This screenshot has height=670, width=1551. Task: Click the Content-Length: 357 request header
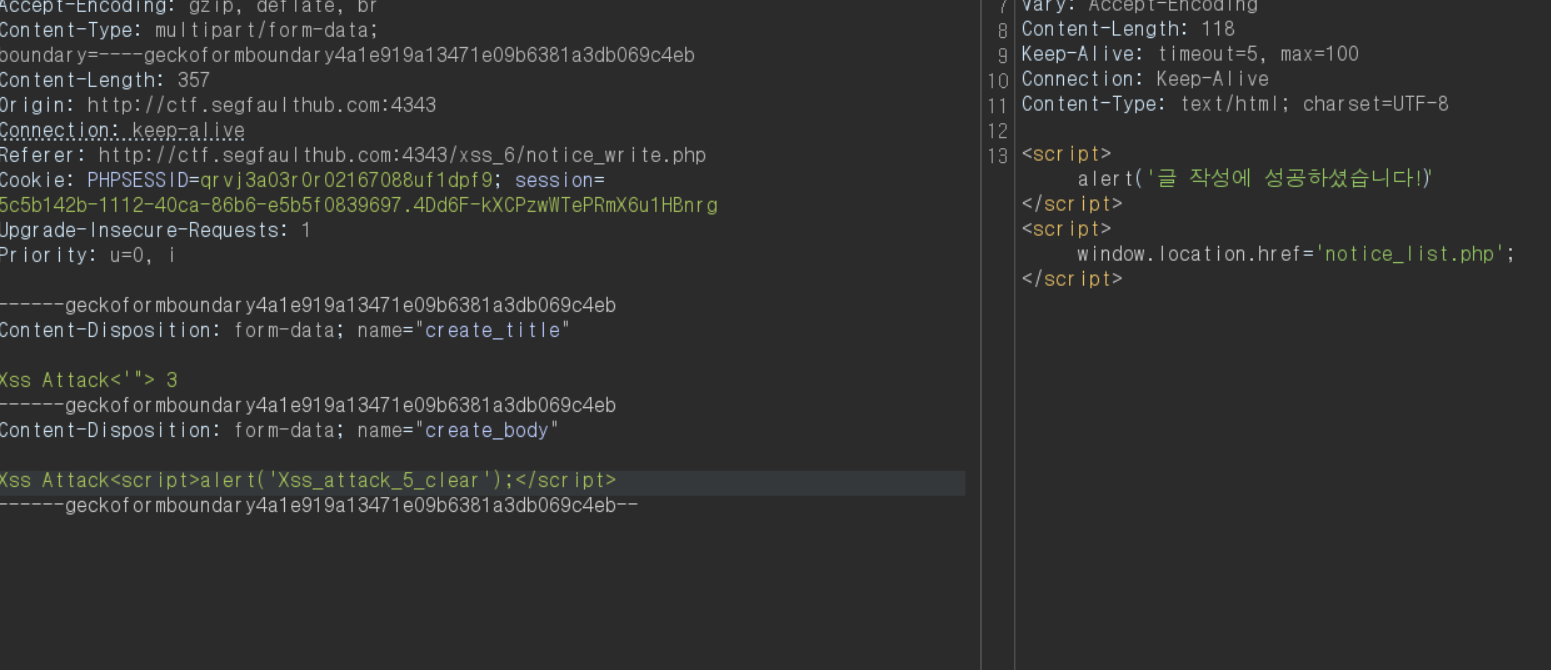pos(105,80)
